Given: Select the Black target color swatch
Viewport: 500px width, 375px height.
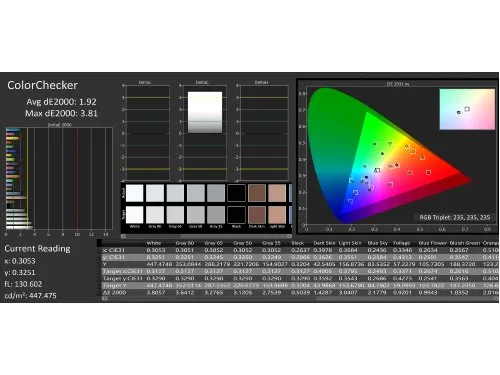Looking at the screenshot, I should 236,215.
